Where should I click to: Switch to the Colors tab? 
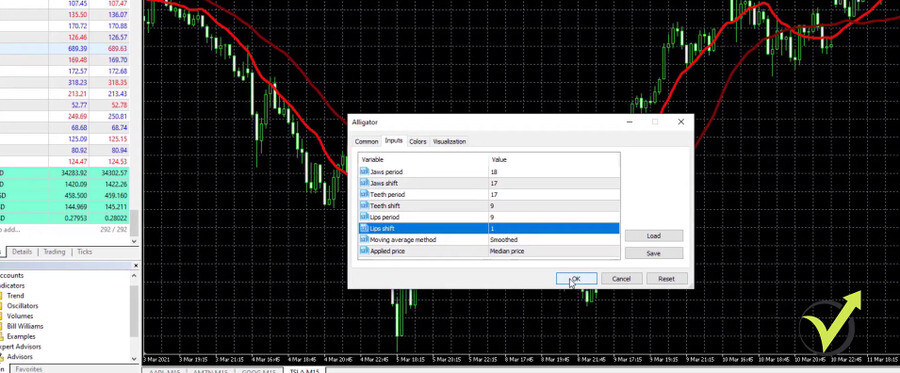418,141
